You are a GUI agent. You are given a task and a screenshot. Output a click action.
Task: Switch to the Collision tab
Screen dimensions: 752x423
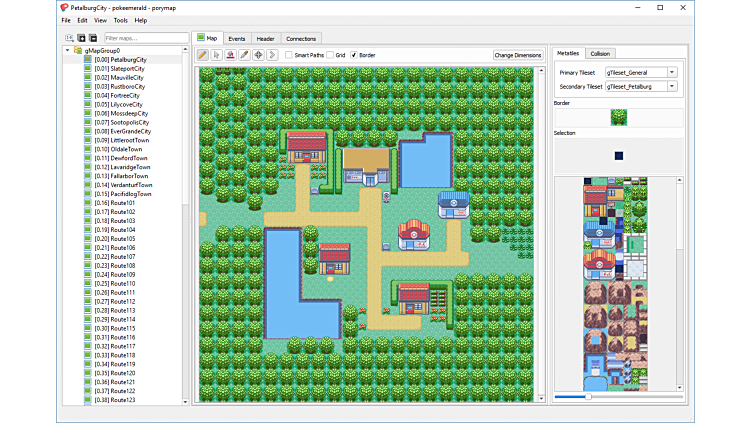point(600,53)
